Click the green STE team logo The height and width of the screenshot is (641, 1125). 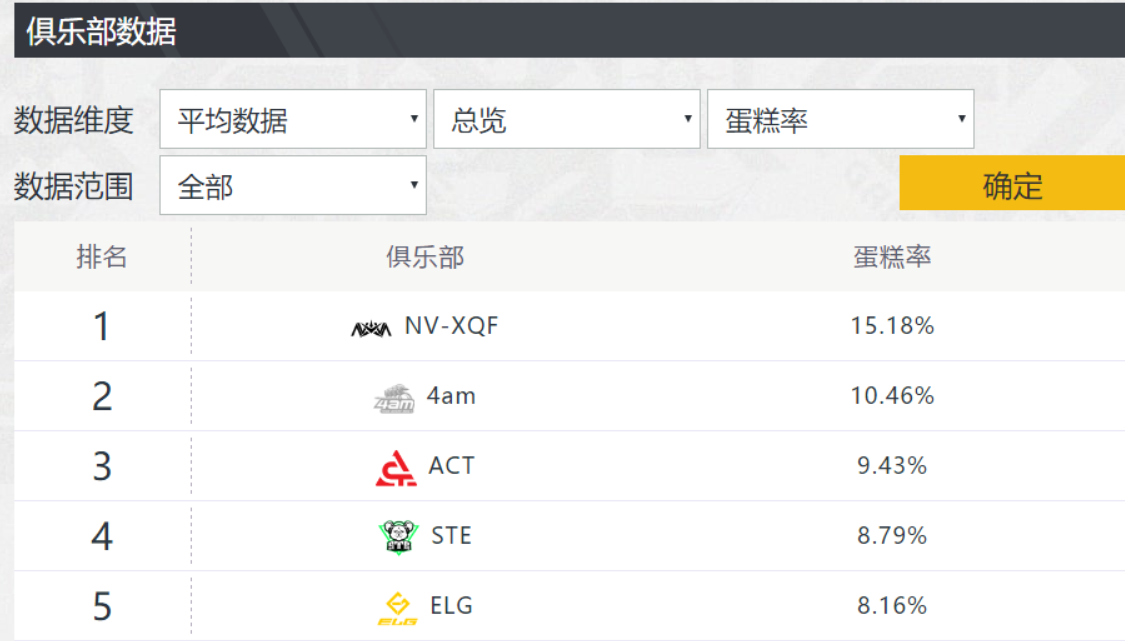[399, 537]
